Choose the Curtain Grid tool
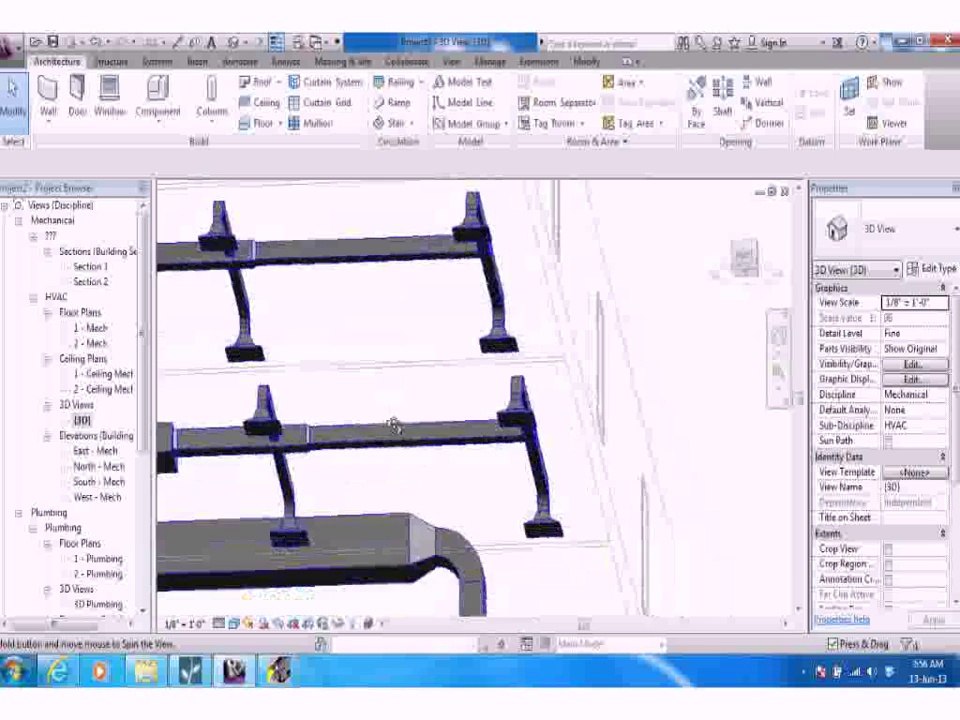This screenshot has height=720, width=960. (320, 103)
